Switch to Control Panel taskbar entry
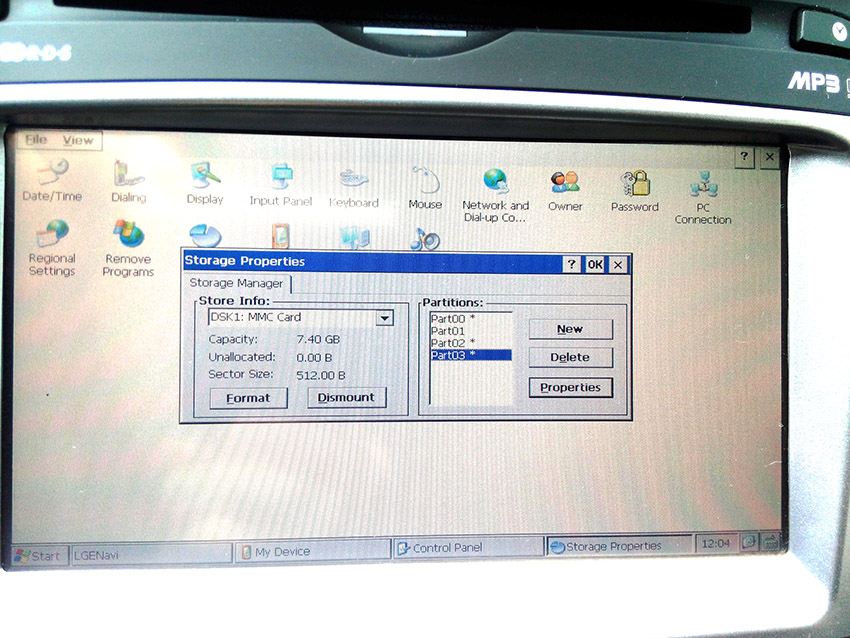 click(468, 548)
